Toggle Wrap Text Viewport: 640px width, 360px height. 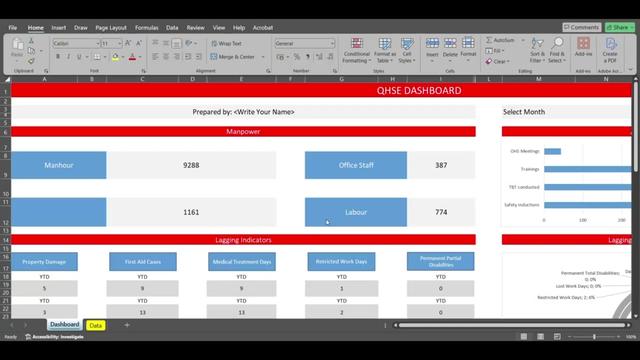(x=227, y=43)
